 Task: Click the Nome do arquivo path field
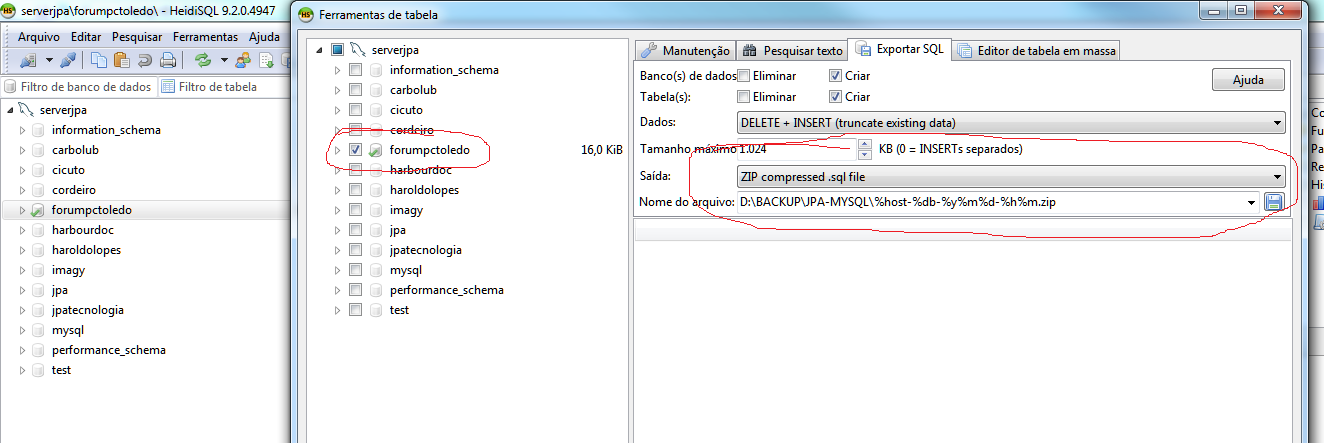990,203
